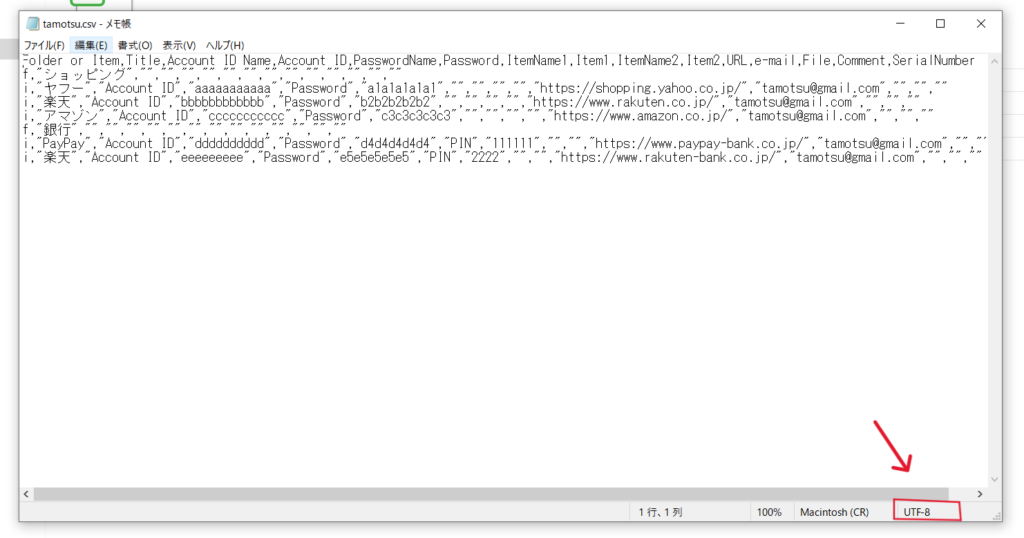Click the horizontal scrollbar right arrow

tap(979, 494)
